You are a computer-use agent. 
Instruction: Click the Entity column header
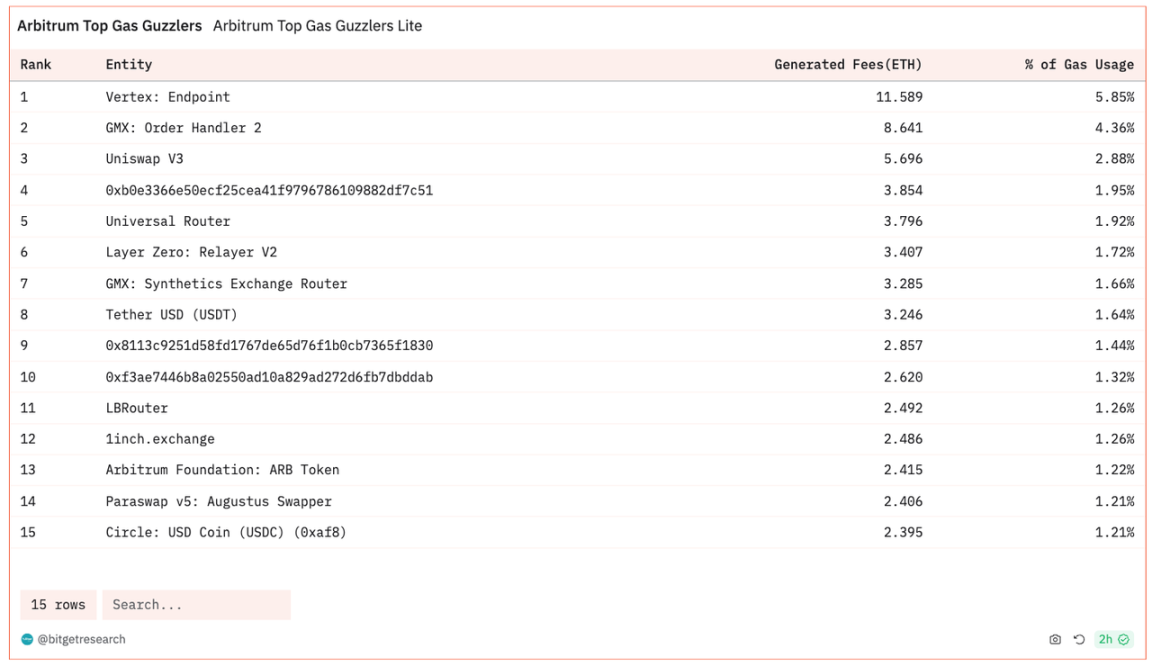point(129,65)
